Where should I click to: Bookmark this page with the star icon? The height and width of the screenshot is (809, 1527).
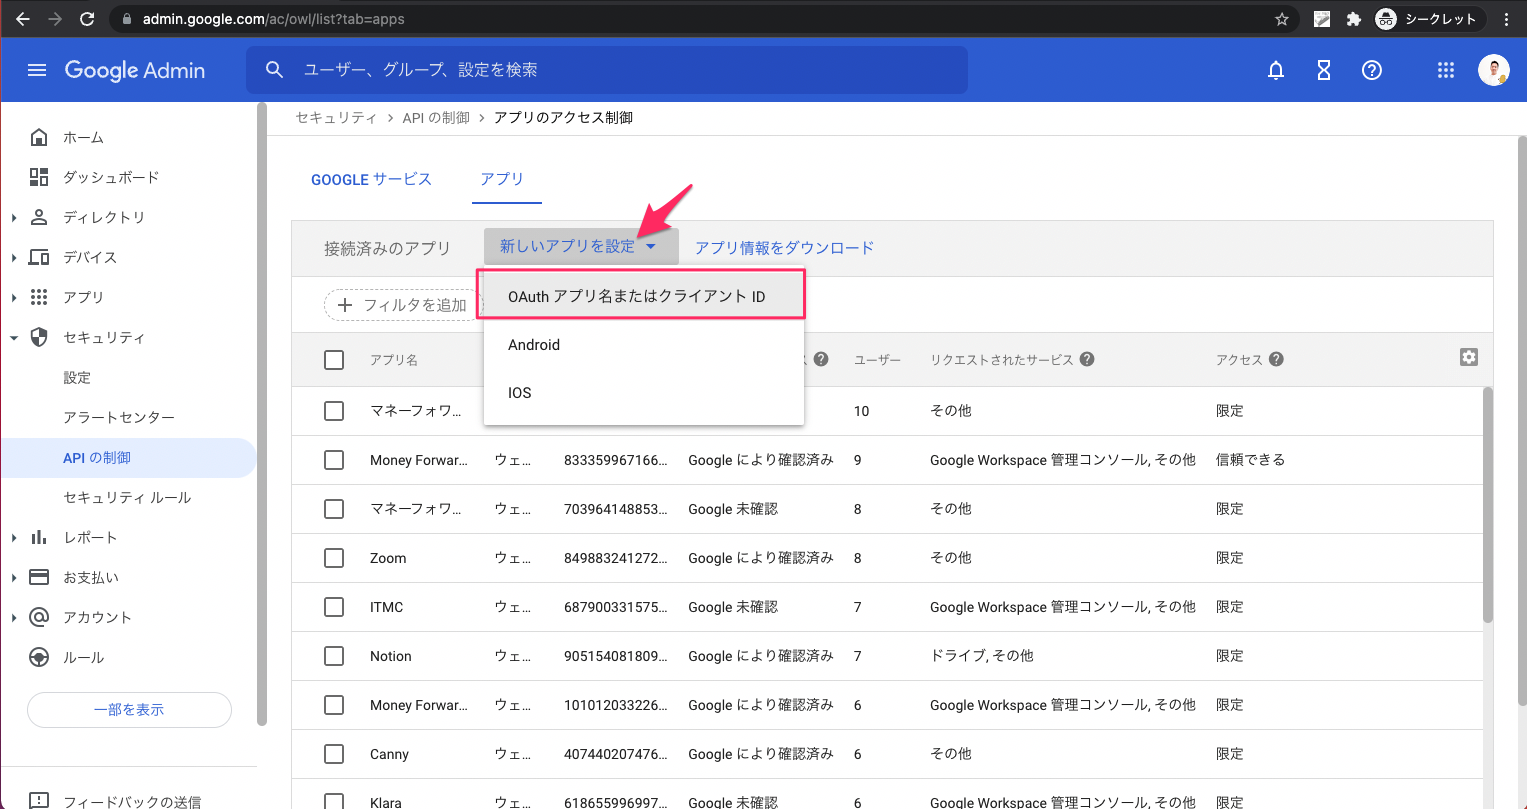pyautogui.click(x=1282, y=18)
